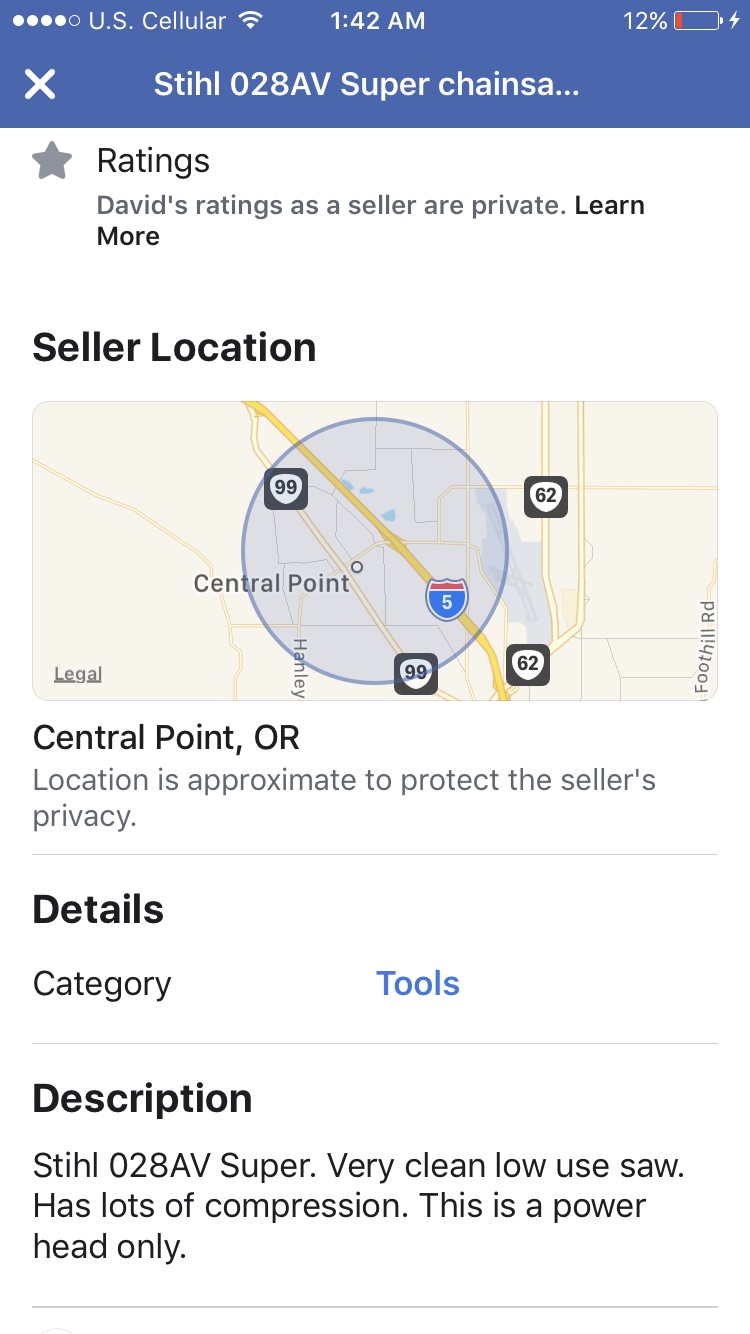
Task: Tap the Foothill Rd label on map
Action: tap(705, 647)
